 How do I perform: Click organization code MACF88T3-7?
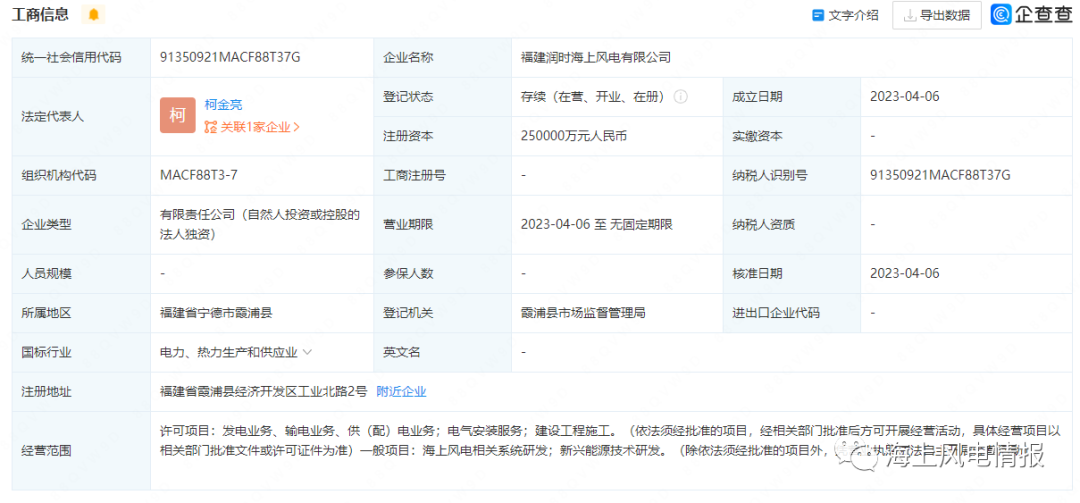click(x=199, y=175)
